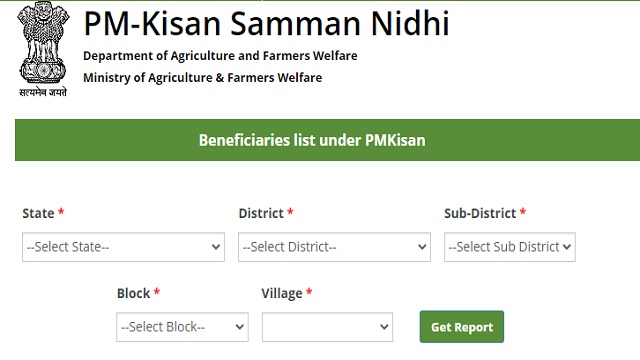Click the District dropdown chevron arrow
The image size is (640, 360).
coord(422,247)
